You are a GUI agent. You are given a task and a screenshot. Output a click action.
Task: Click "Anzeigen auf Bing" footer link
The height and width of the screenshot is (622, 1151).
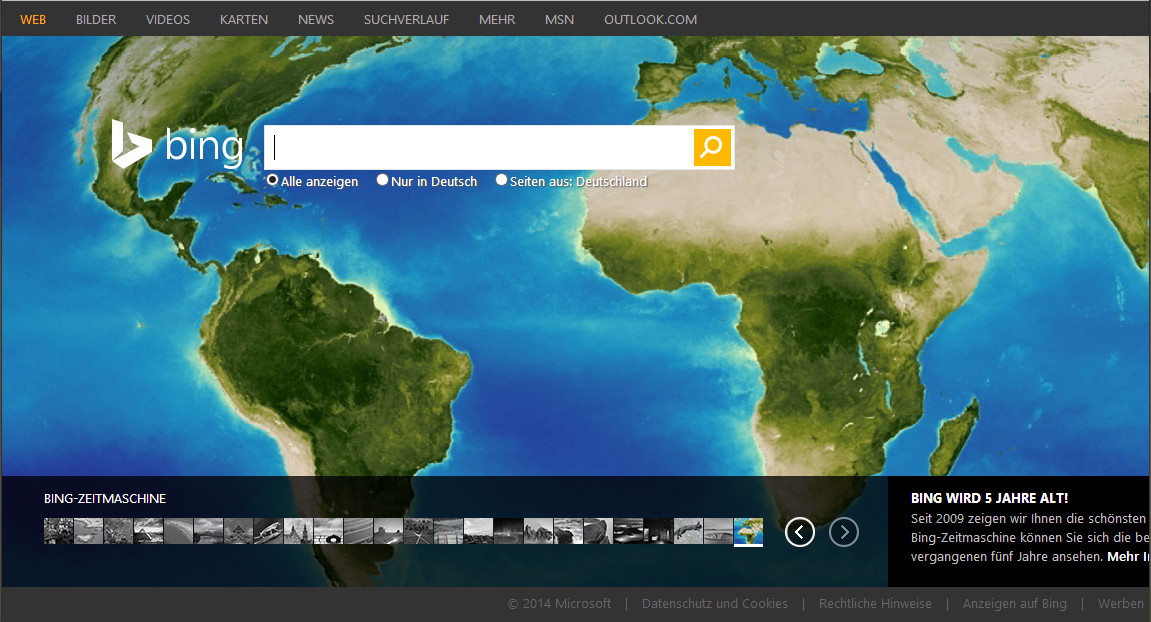click(1015, 604)
